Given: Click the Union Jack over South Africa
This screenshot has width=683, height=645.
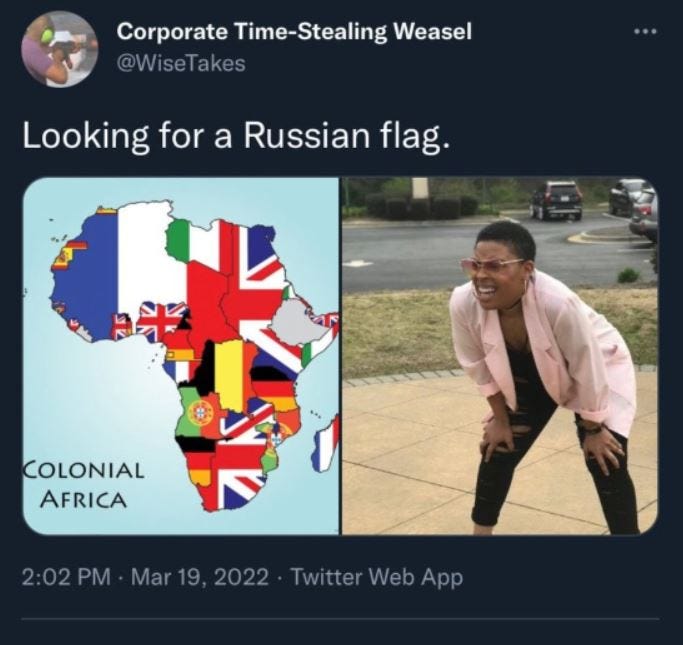Looking at the screenshot, I should click(233, 477).
